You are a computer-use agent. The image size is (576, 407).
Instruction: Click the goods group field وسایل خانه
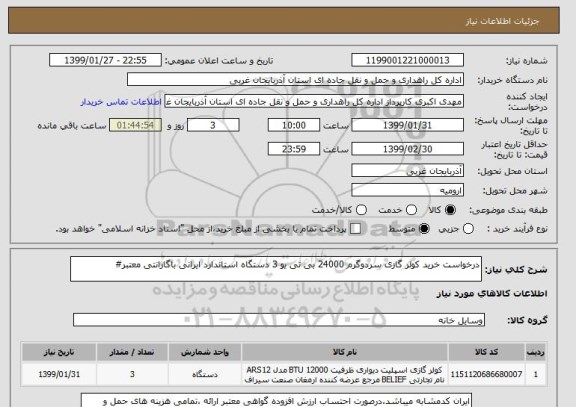coord(279,320)
